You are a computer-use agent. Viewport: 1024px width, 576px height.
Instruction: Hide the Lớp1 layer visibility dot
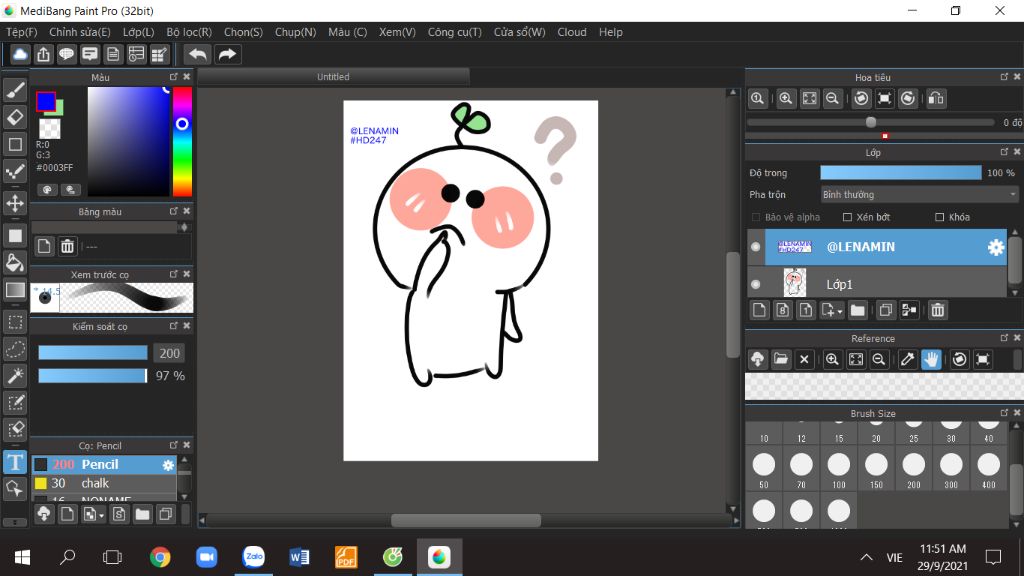coord(755,284)
